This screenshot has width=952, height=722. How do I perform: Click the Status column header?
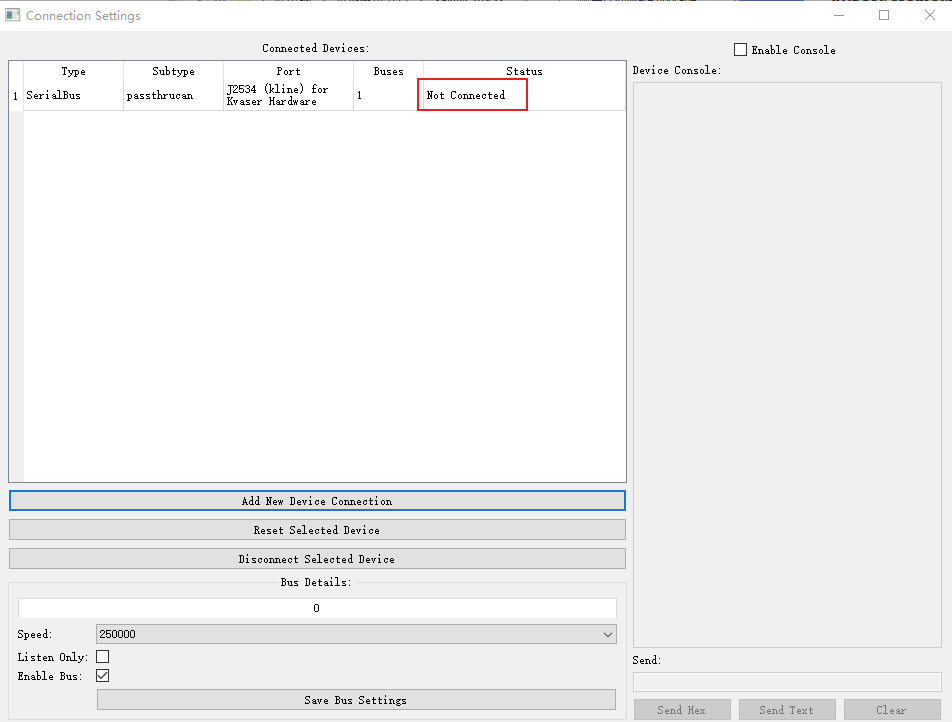[525, 71]
